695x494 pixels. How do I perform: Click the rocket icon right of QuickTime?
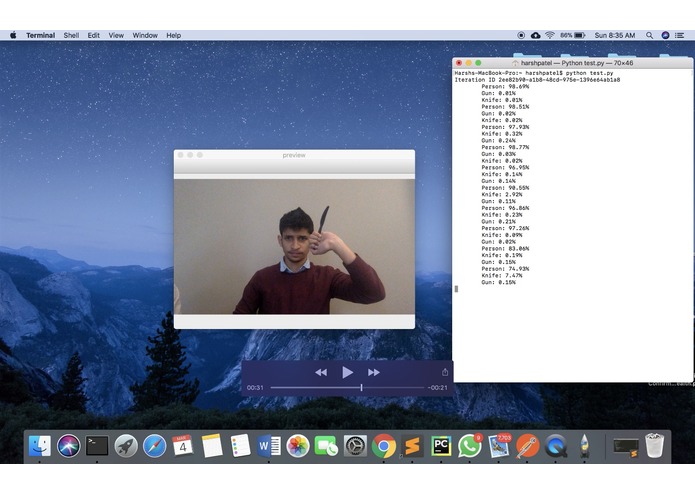(585, 446)
